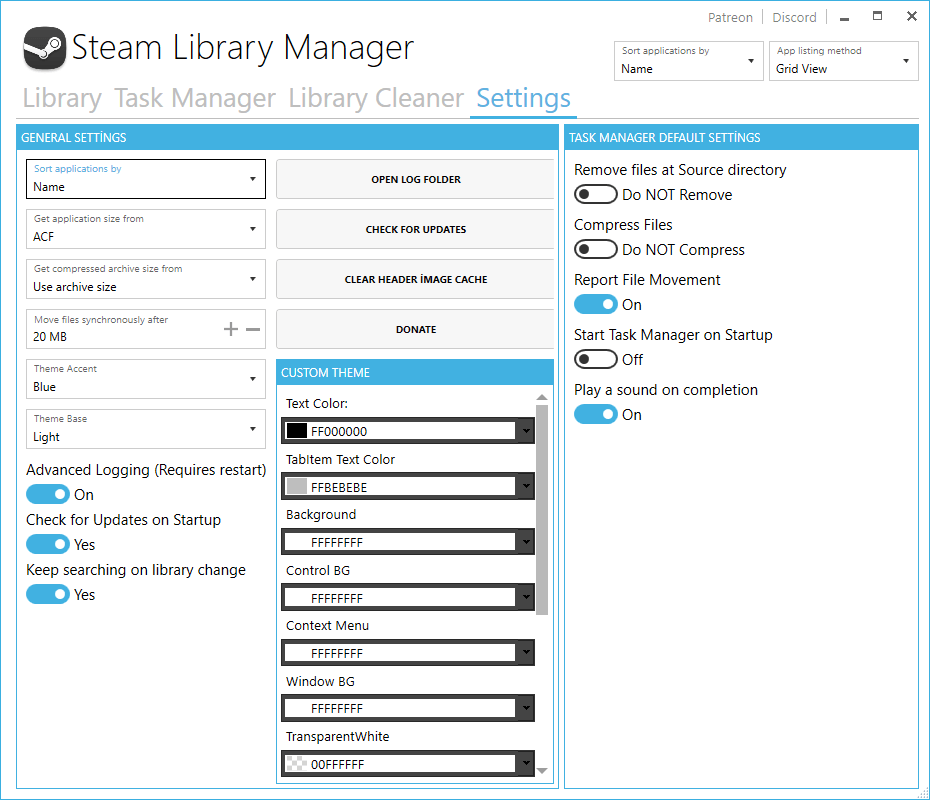Expand the Text Color picker dropdown arrow

click(x=526, y=431)
